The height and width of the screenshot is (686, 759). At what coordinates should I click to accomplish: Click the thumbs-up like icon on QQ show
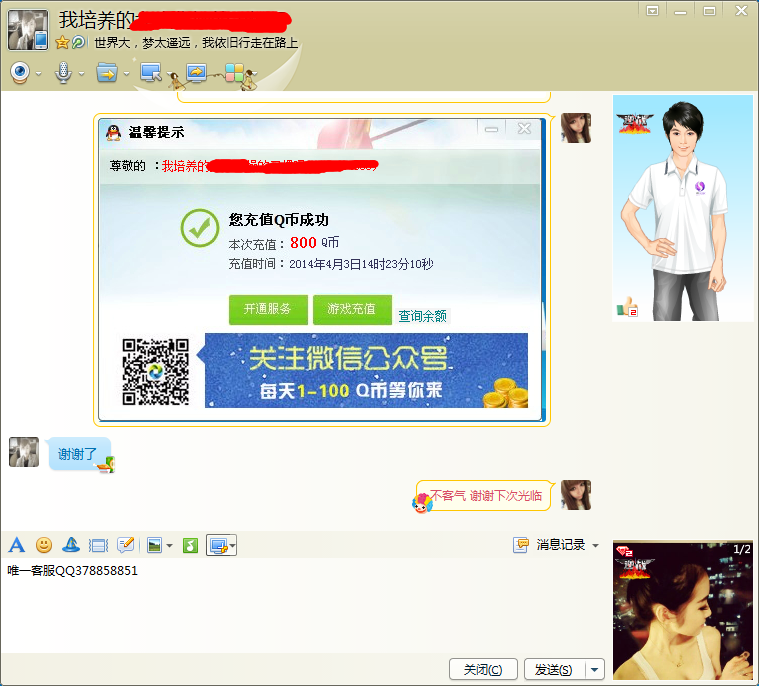pos(627,307)
